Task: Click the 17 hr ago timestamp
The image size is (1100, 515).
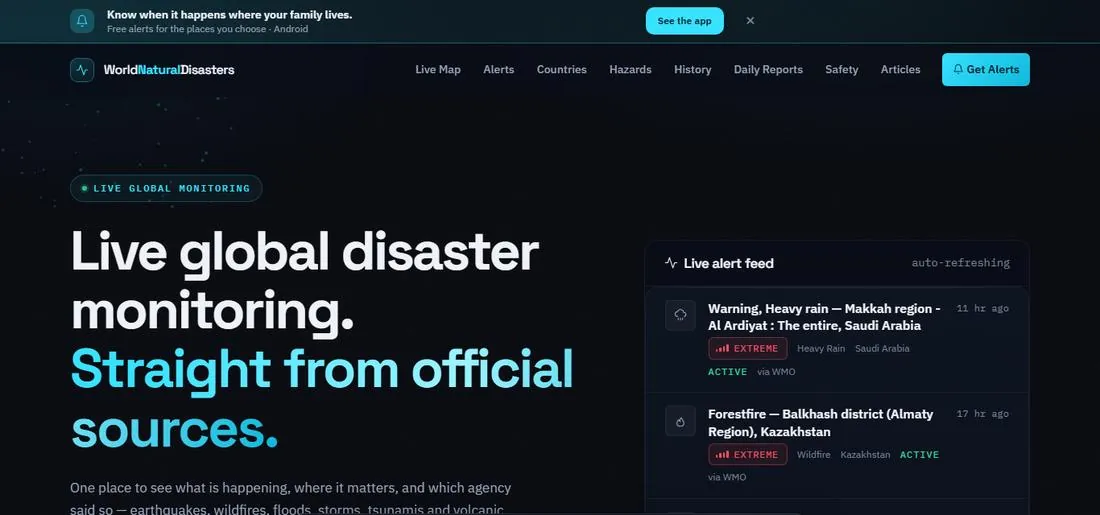Action: 983,414
